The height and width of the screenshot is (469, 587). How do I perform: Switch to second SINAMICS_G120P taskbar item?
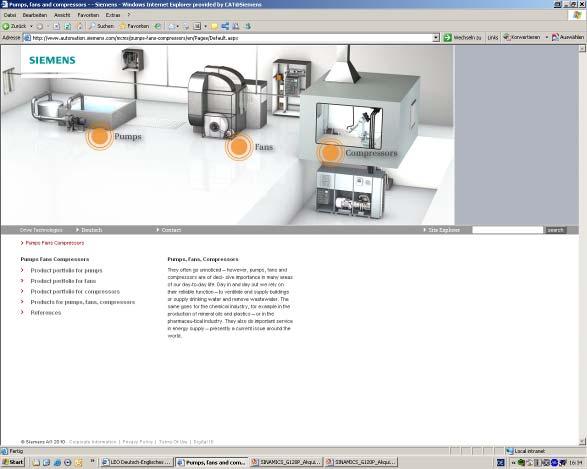(x=361, y=462)
